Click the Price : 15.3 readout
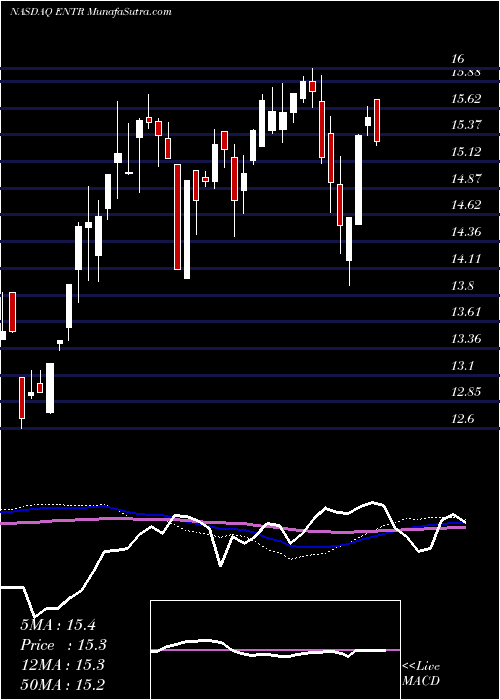500x700 pixels. pyautogui.click(x=63, y=645)
